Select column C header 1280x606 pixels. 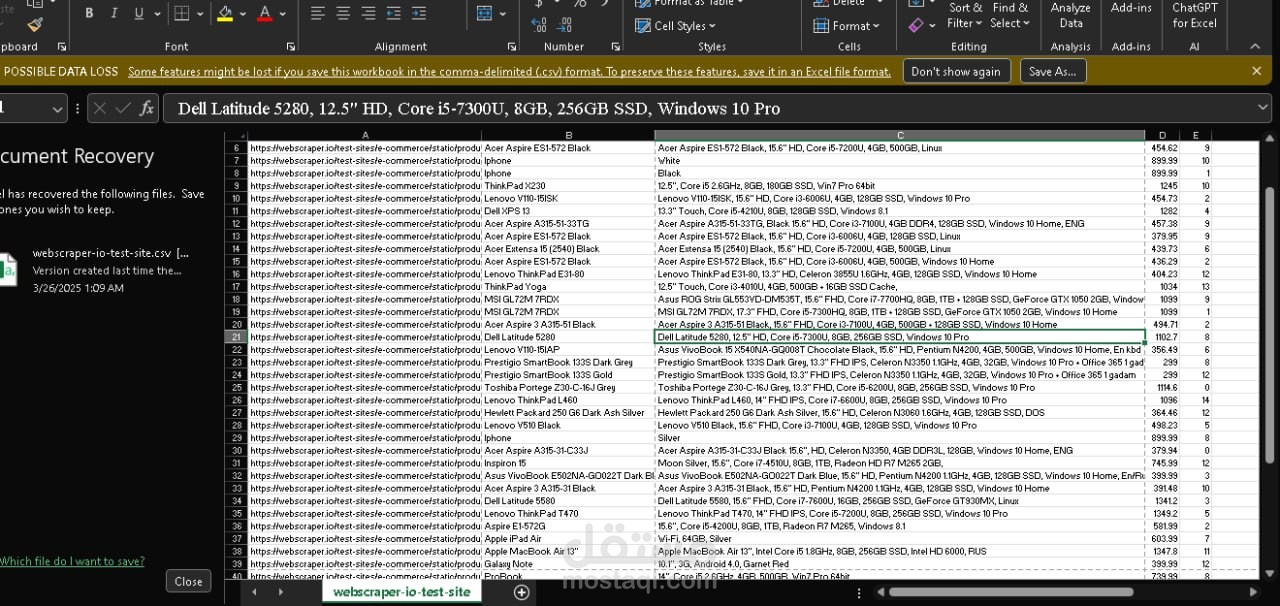point(900,135)
